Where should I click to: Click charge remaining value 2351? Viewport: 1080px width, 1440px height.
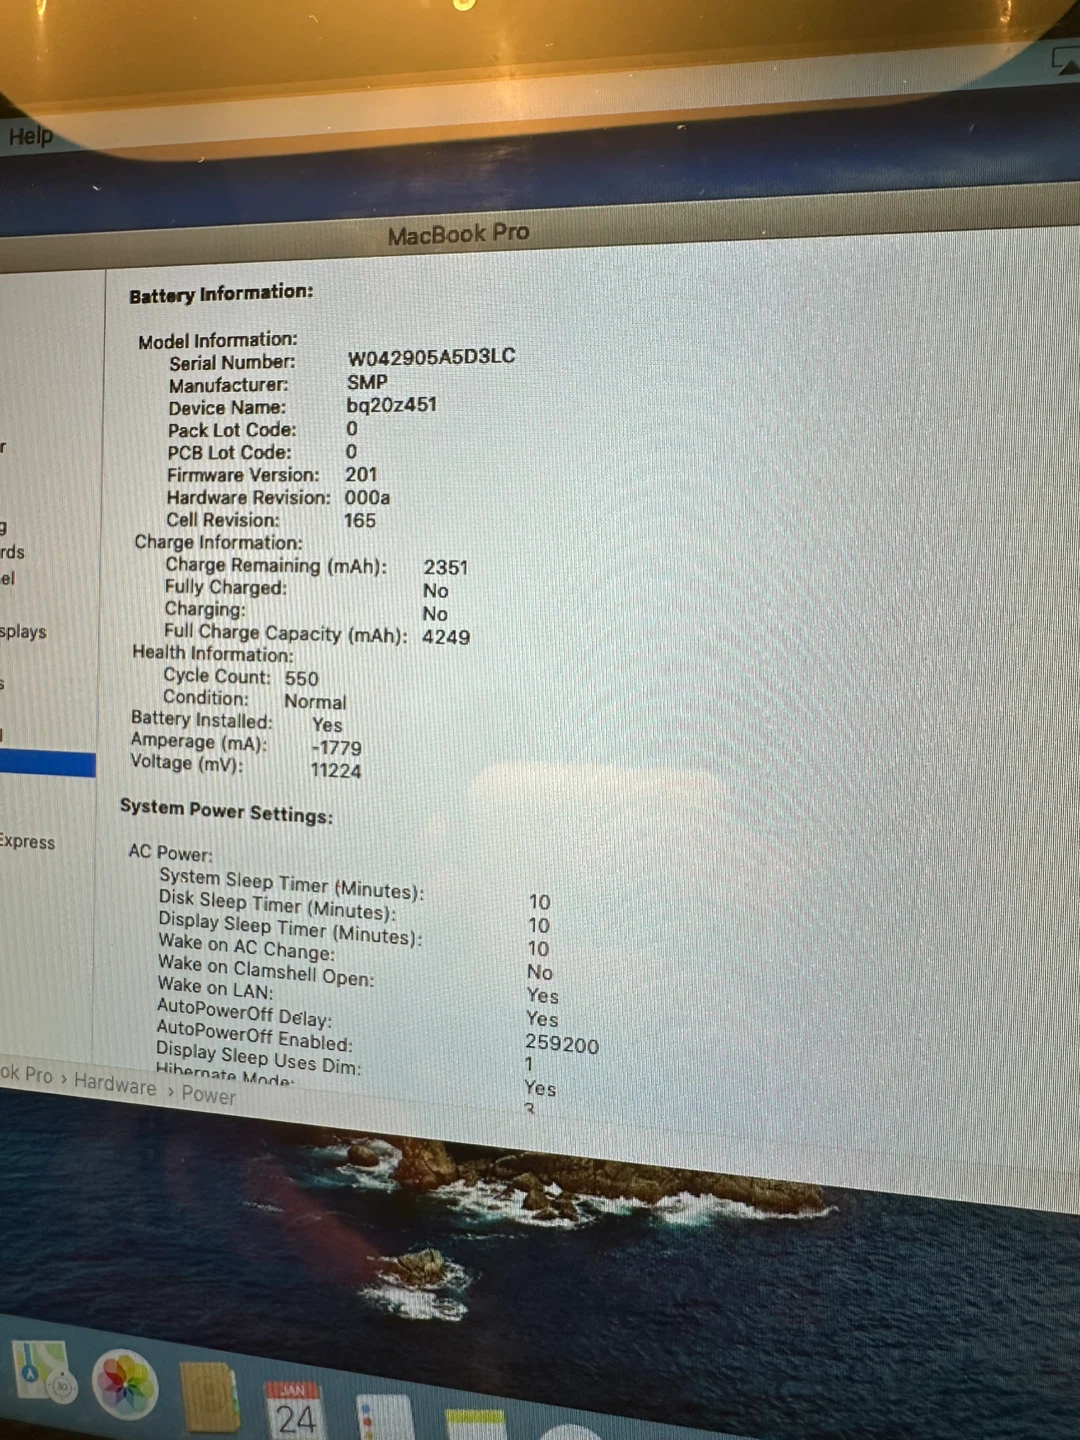pyautogui.click(x=445, y=567)
